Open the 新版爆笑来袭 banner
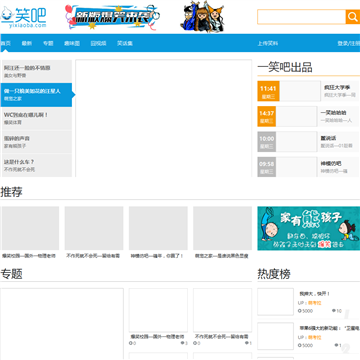 click(112, 17)
